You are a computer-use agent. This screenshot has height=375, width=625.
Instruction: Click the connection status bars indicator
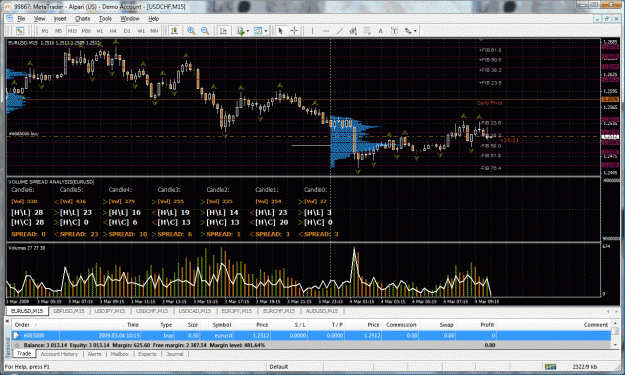[x=550, y=367]
